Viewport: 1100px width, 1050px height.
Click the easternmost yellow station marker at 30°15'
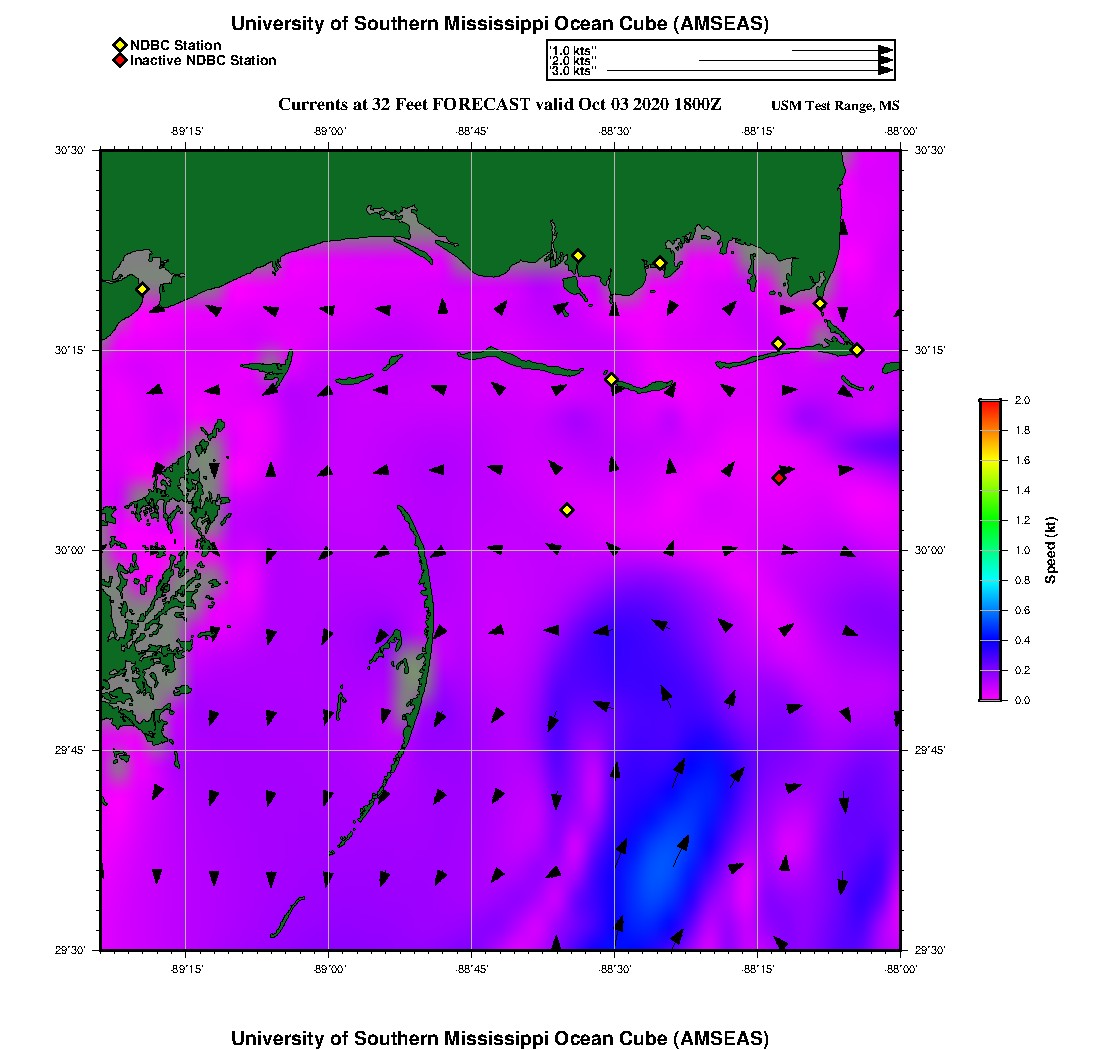tap(857, 349)
